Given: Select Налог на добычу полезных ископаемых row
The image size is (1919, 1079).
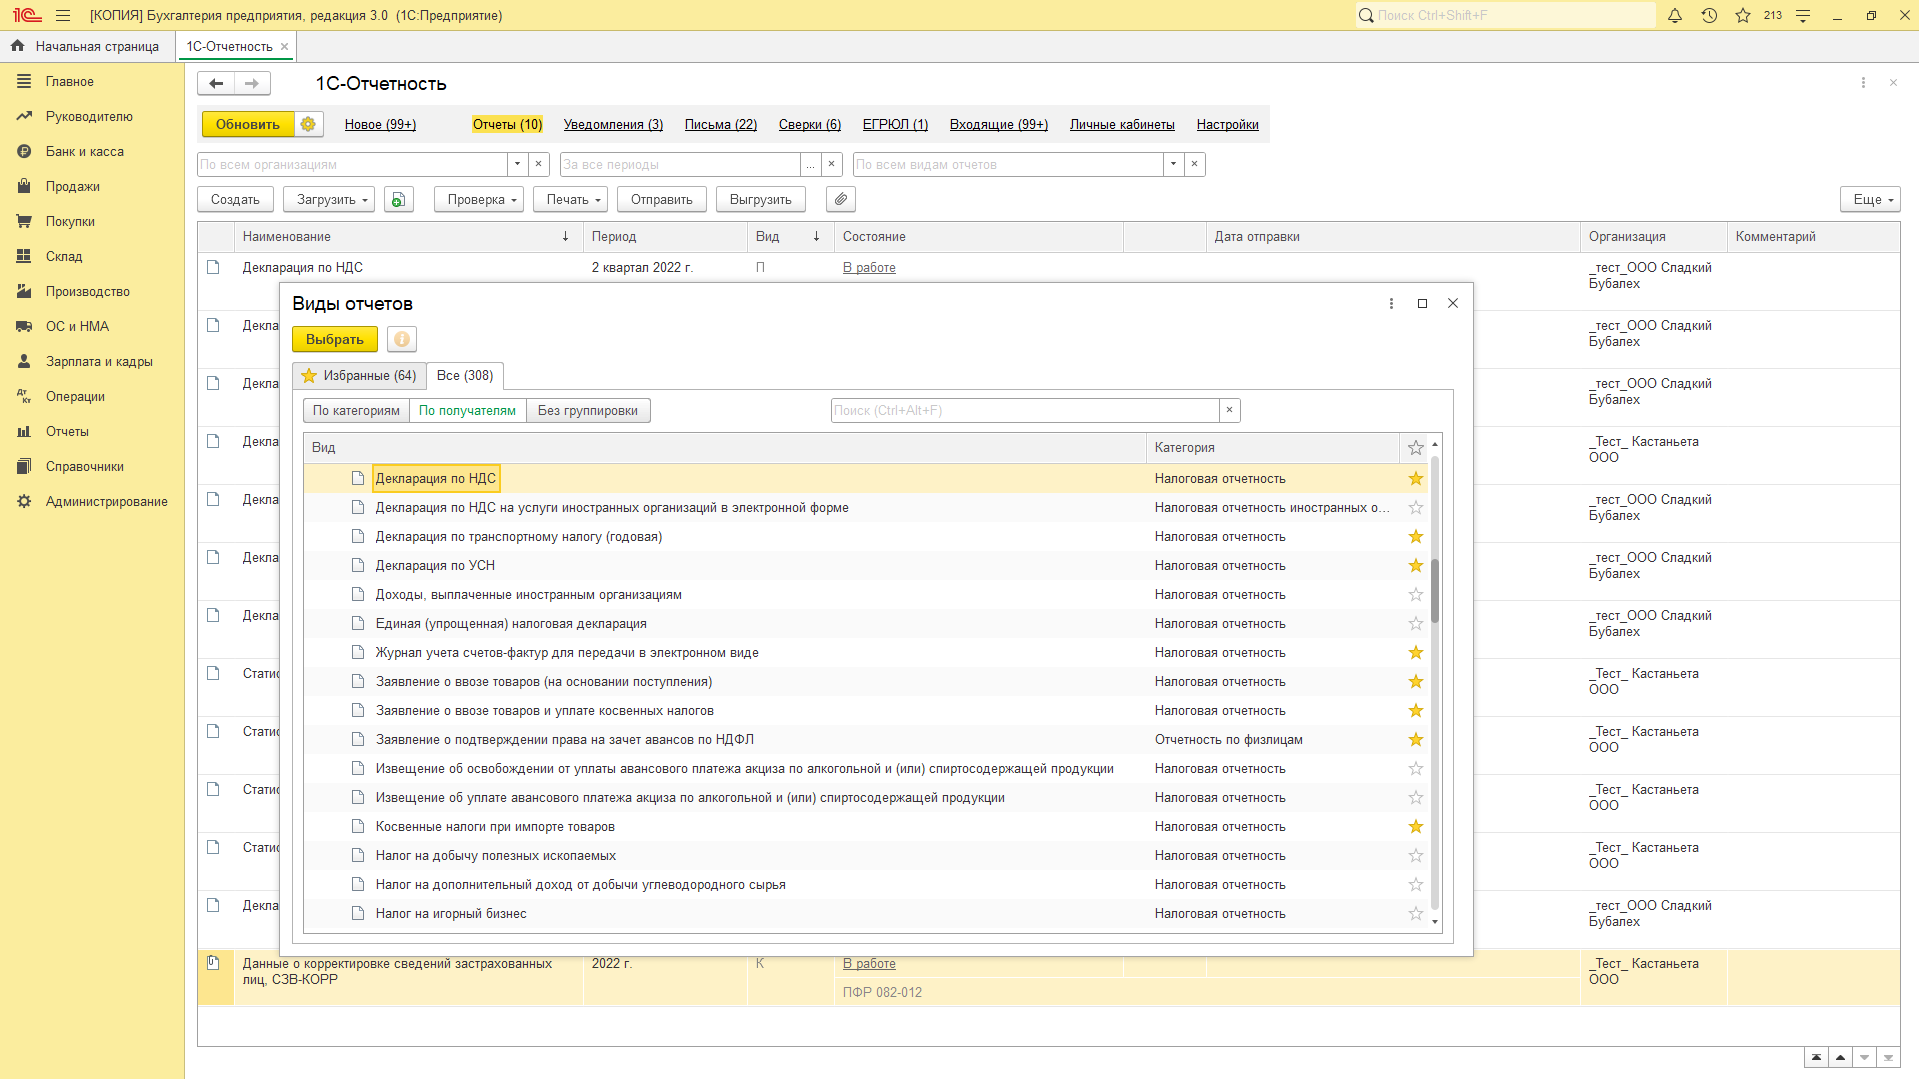Looking at the screenshot, I should pos(867,856).
